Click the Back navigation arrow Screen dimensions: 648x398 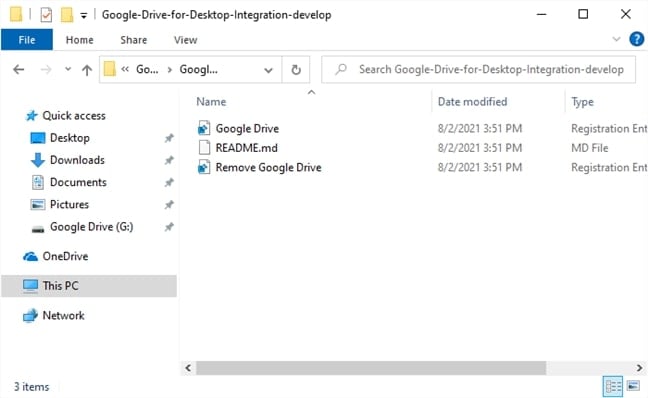click(x=19, y=69)
